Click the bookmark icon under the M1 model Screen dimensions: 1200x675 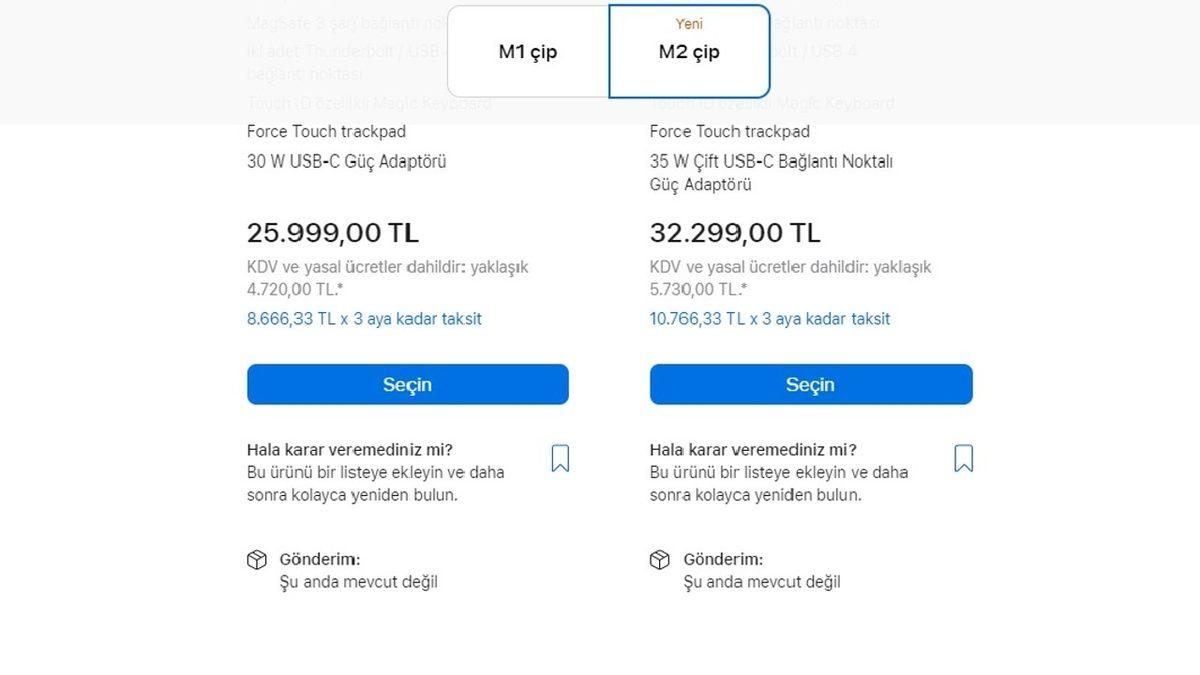coord(560,457)
